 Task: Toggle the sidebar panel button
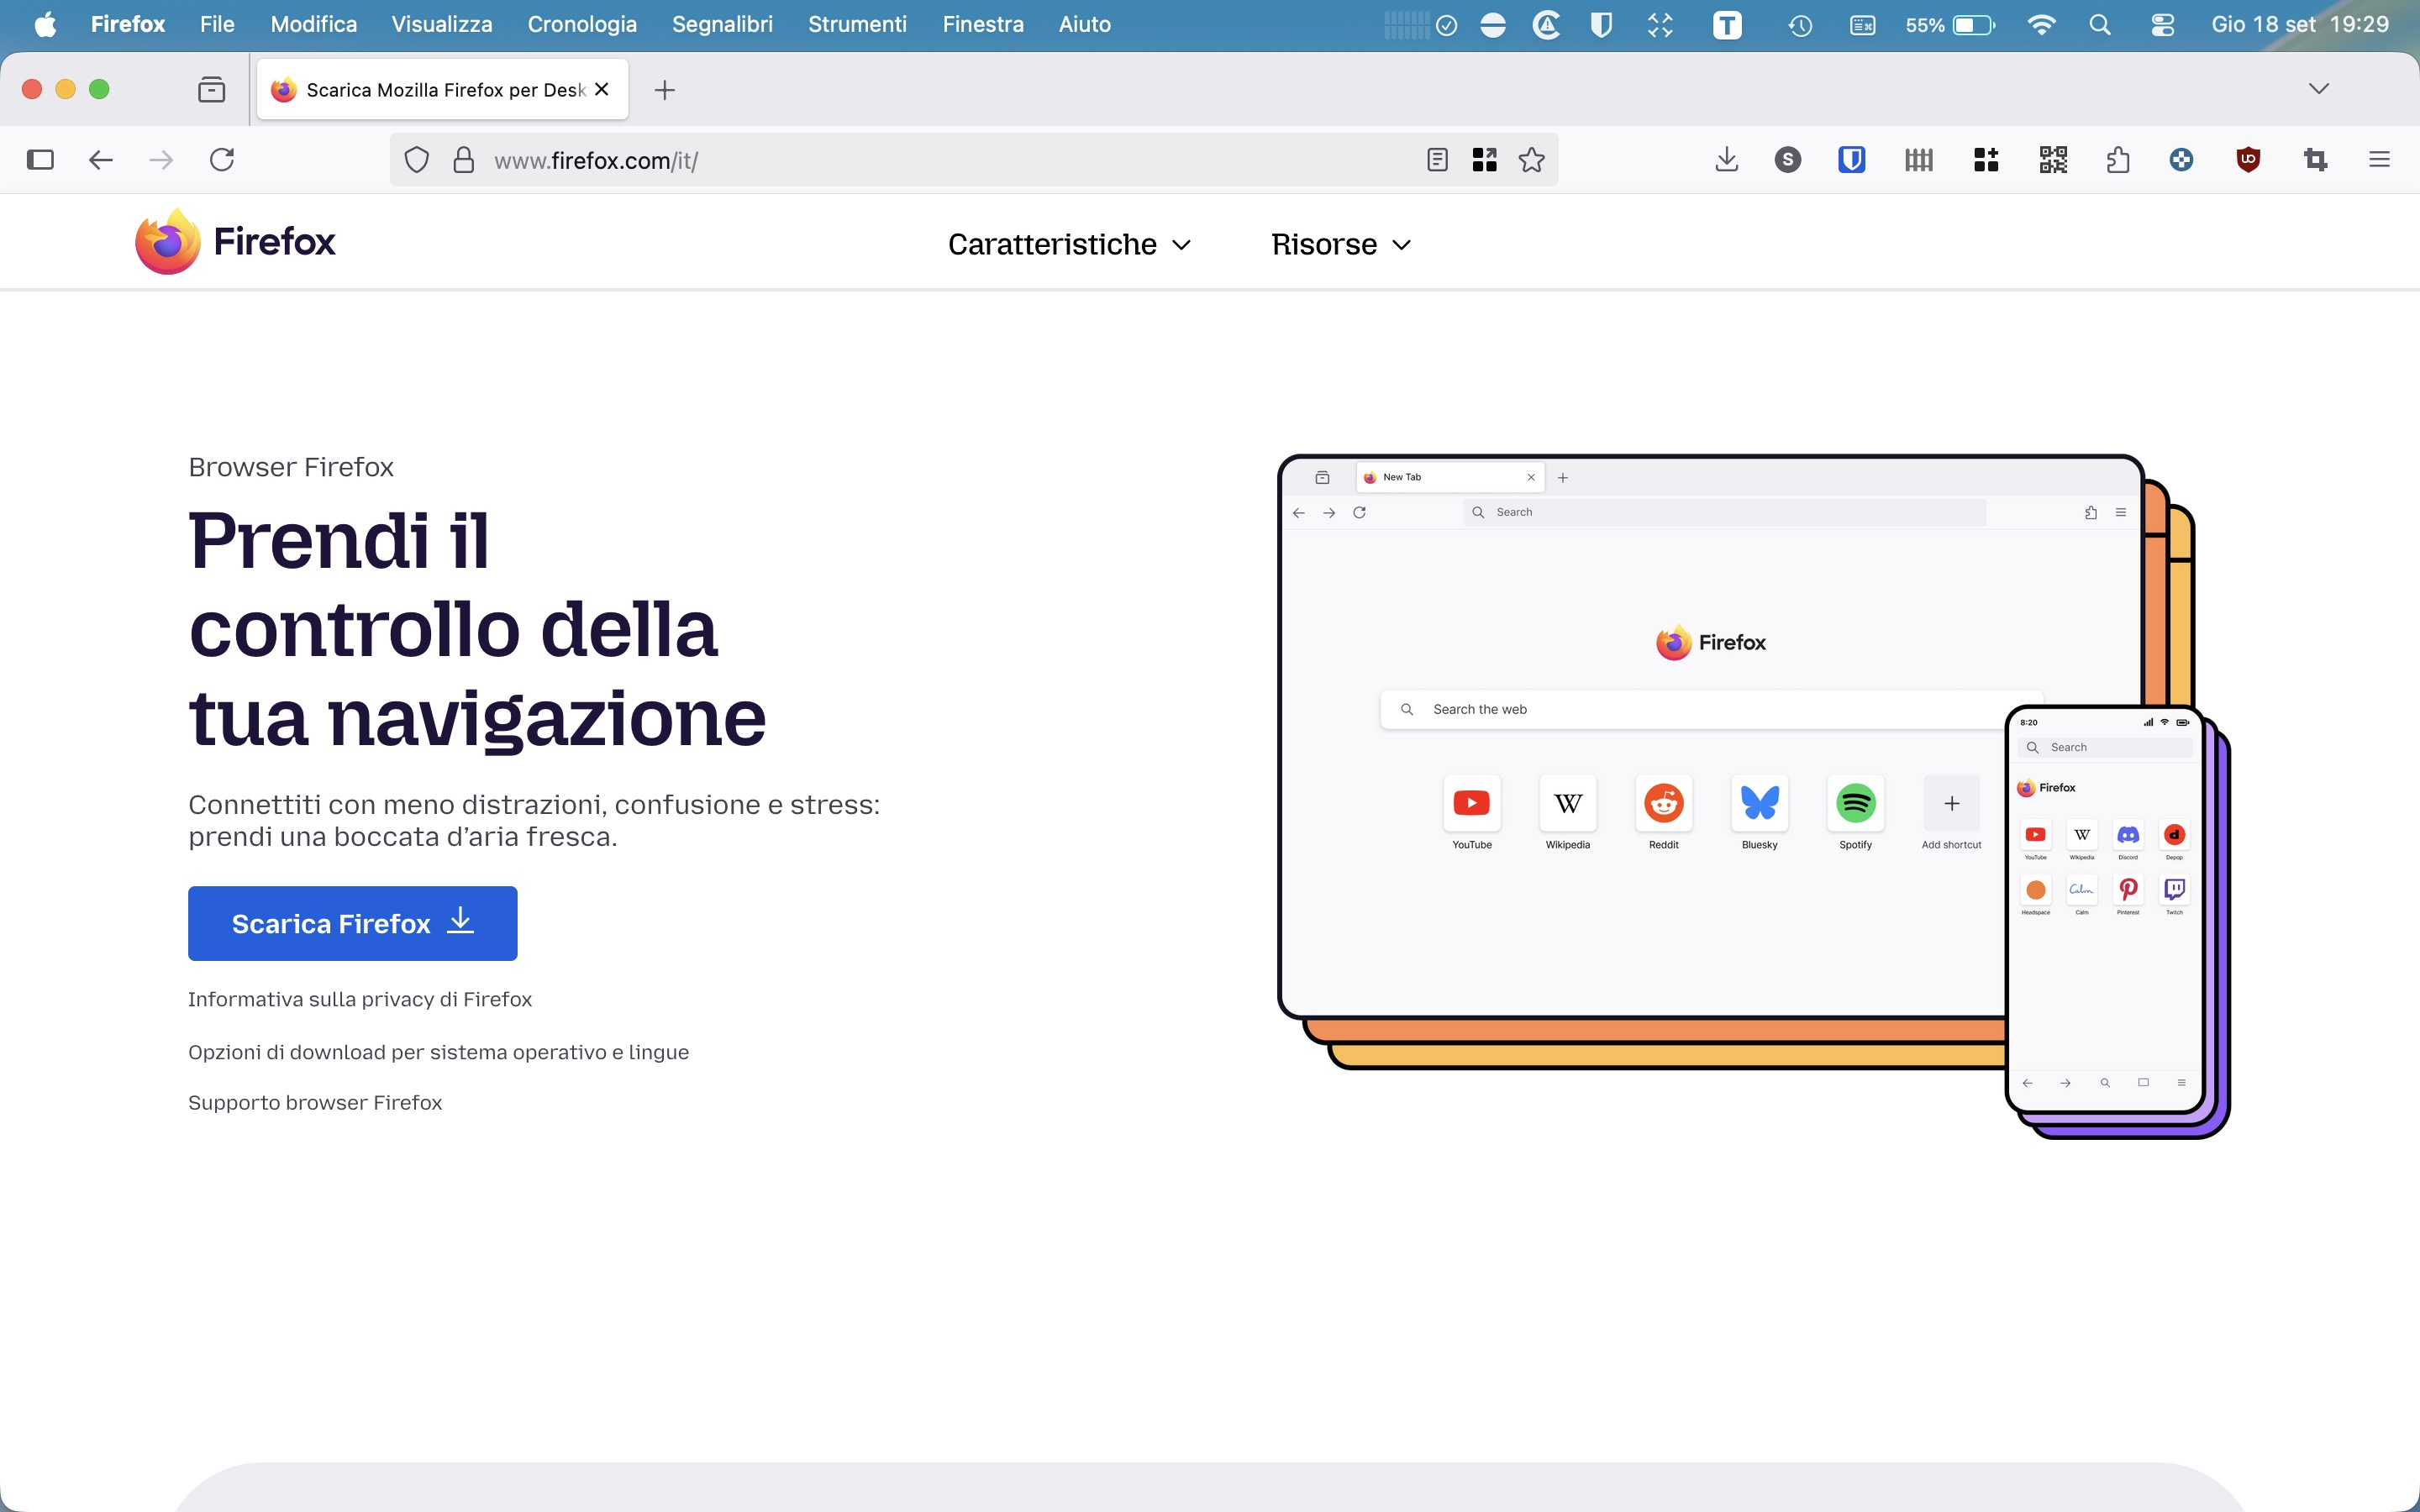coord(40,160)
